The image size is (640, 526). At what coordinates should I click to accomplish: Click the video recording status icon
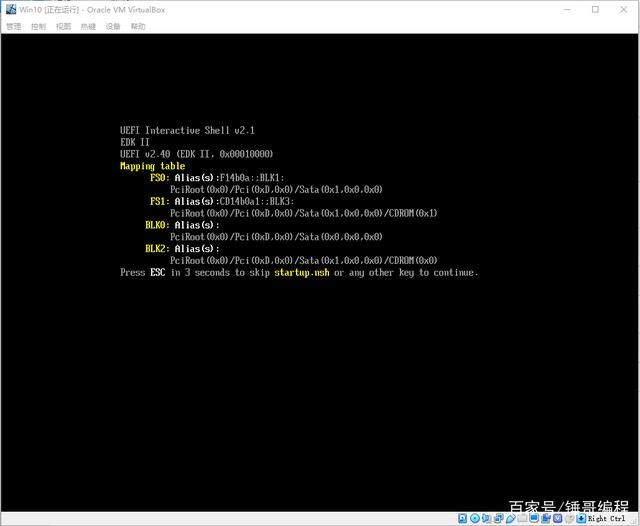(x=546, y=518)
